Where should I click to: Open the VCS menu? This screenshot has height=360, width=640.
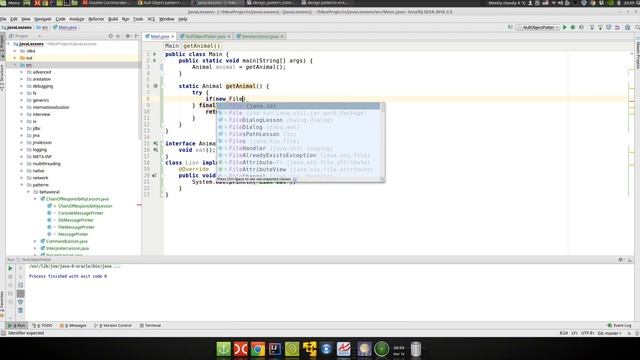point(151,19)
